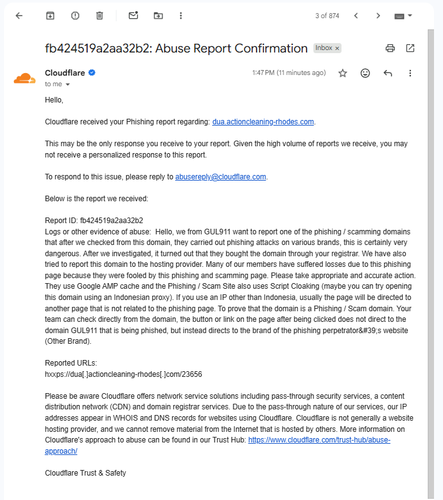443x500 pixels.
Task: Click the 'Hello,' greeting line
Action: (x=54, y=100)
